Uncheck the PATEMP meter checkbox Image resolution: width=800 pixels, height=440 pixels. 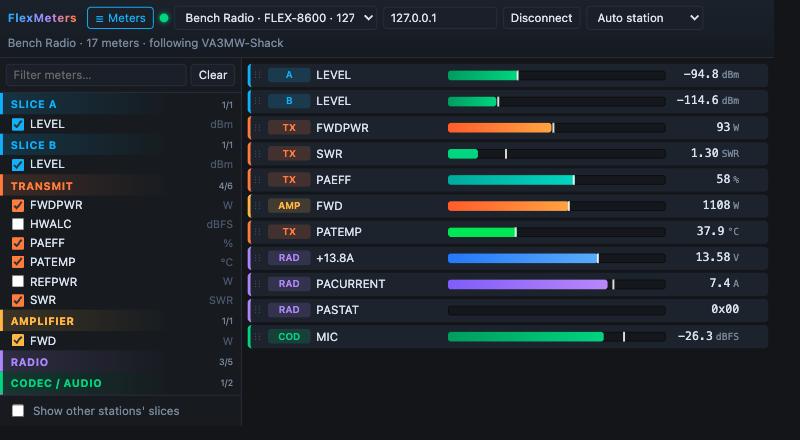18,262
